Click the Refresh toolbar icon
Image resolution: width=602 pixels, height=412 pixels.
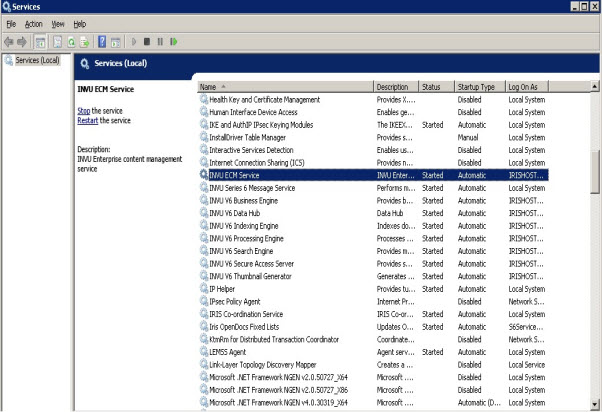(x=71, y=41)
